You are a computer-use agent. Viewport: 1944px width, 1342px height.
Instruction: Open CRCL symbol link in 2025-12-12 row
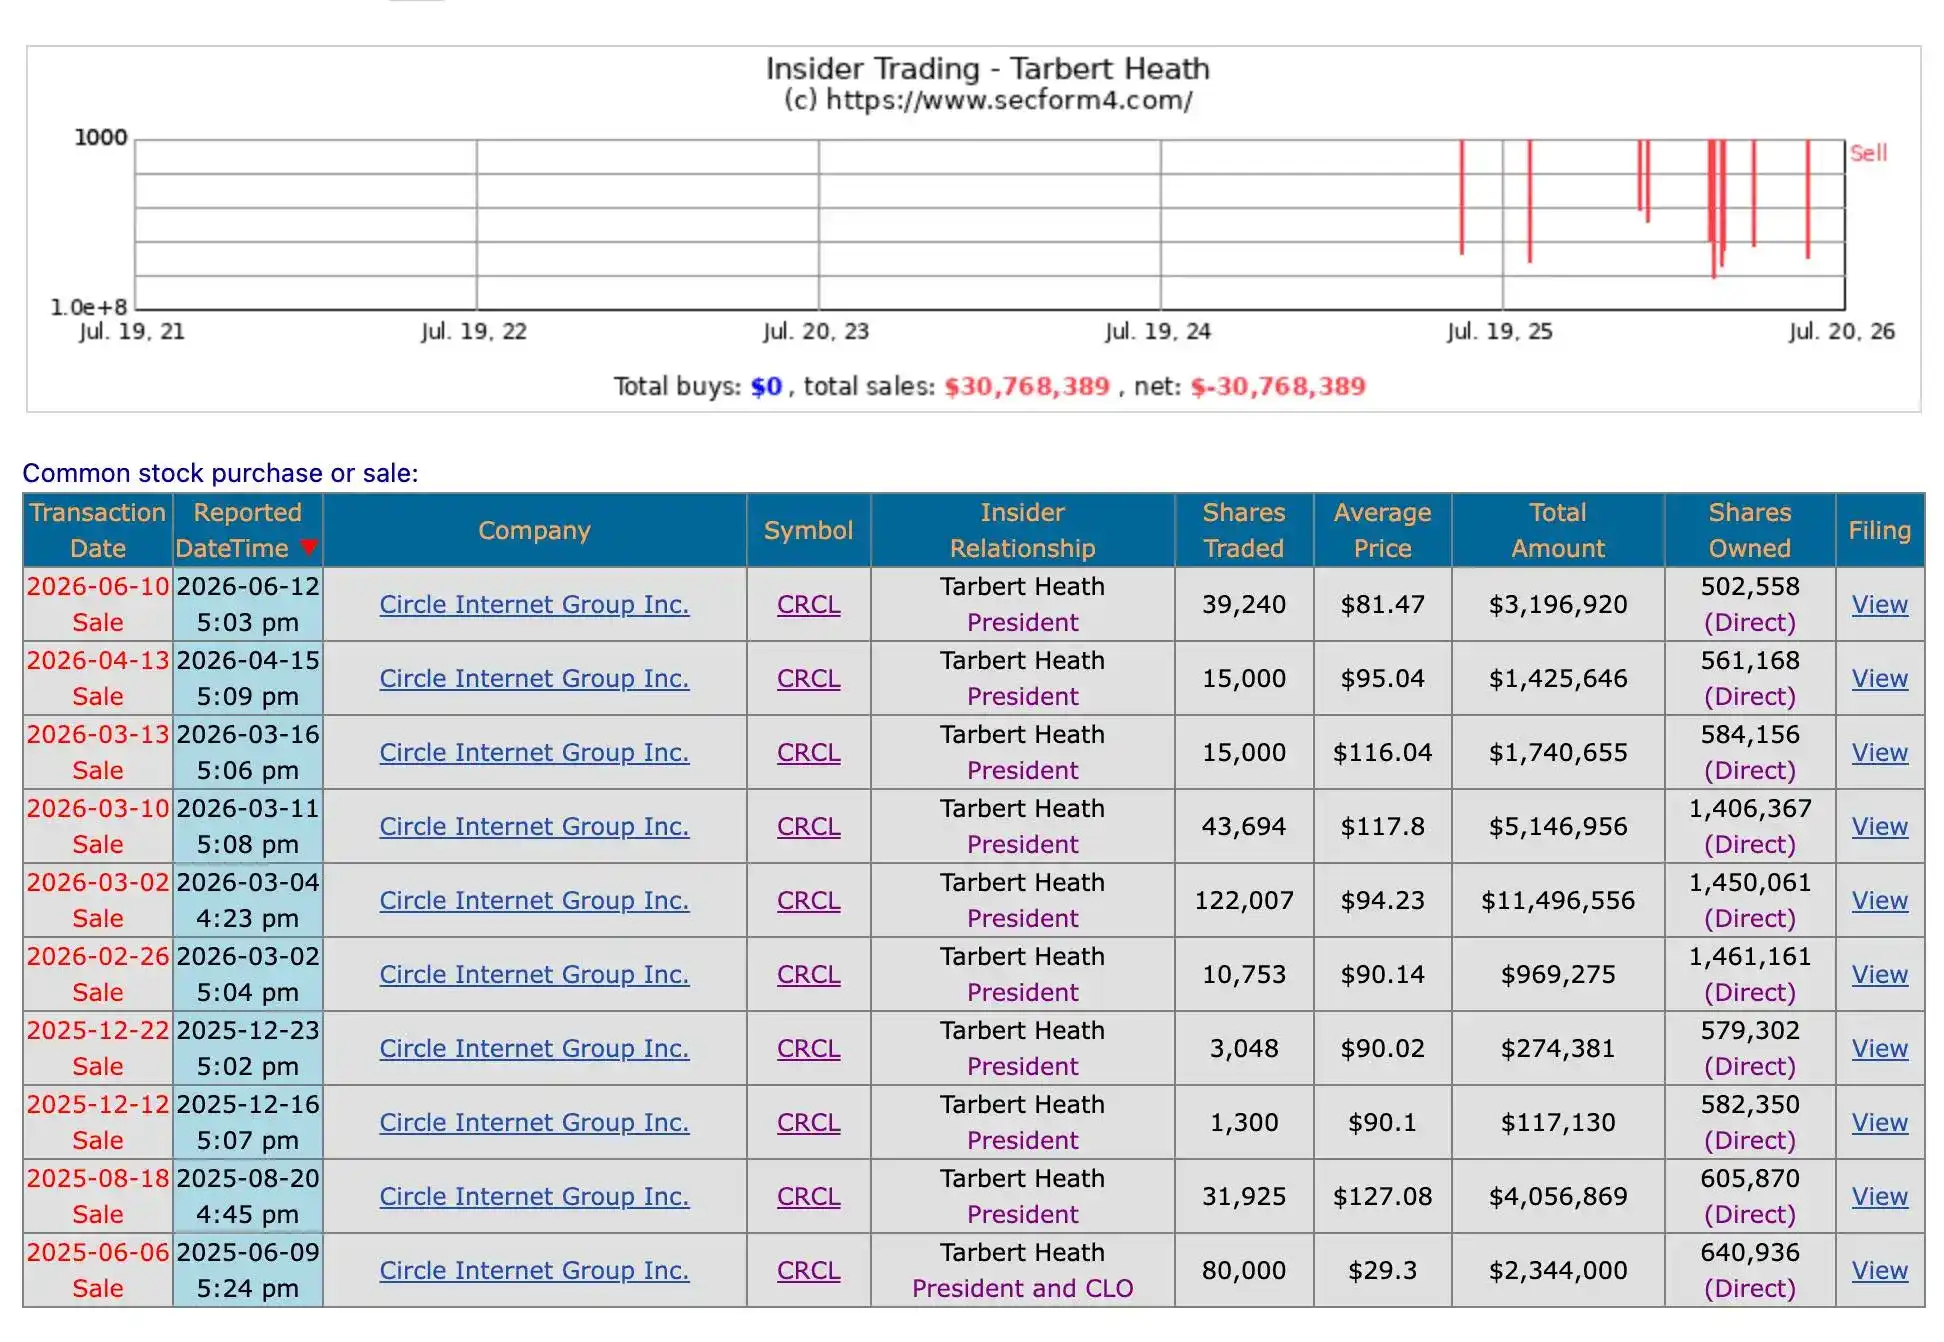tap(808, 1122)
